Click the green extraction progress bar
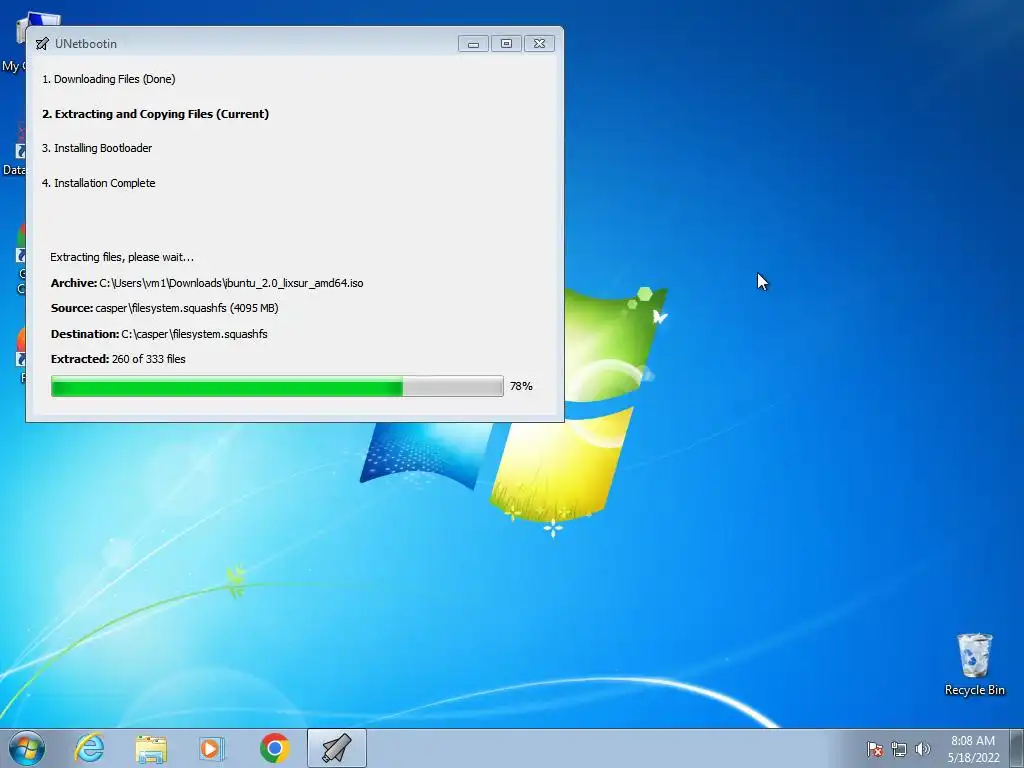 click(277, 386)
